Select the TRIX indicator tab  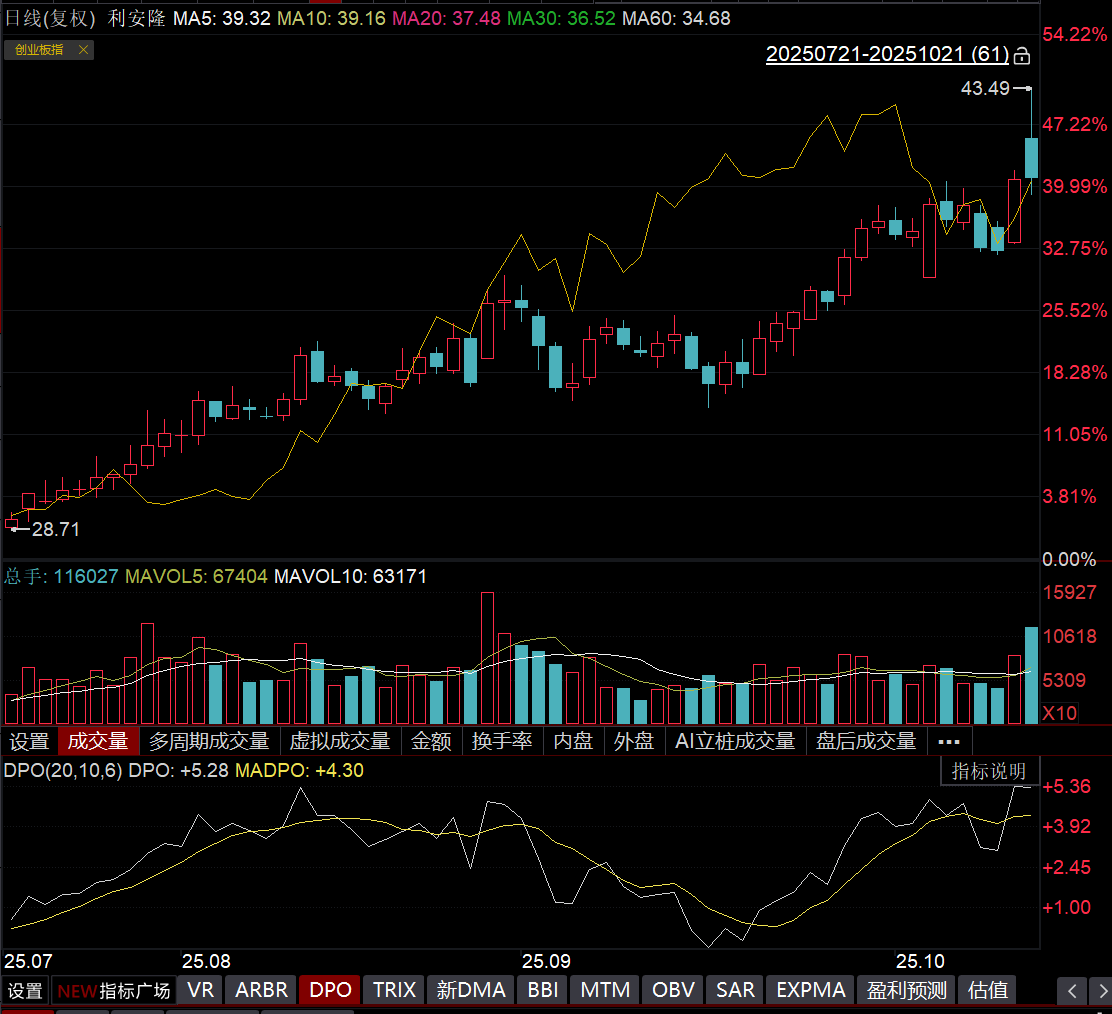pyautogui.click(x=394, y=990)
